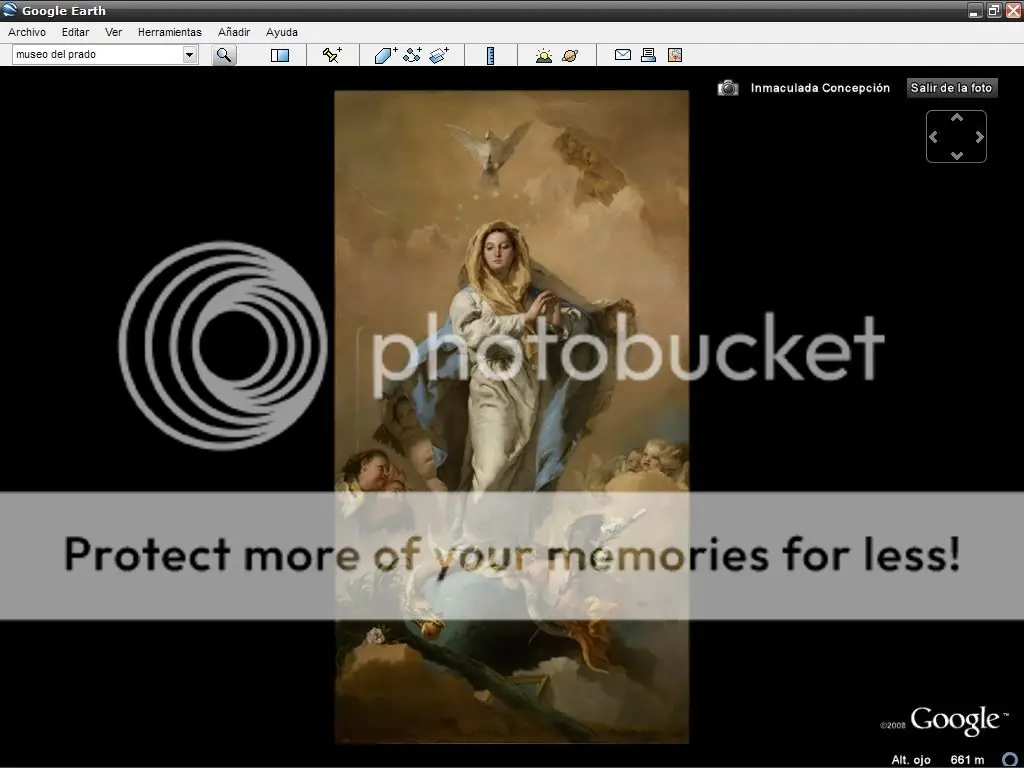Click the Inmaculada Concepción photo title
Image resolution: width=1024 pixels, height=768 pixels.
click(x=820, y=88)
